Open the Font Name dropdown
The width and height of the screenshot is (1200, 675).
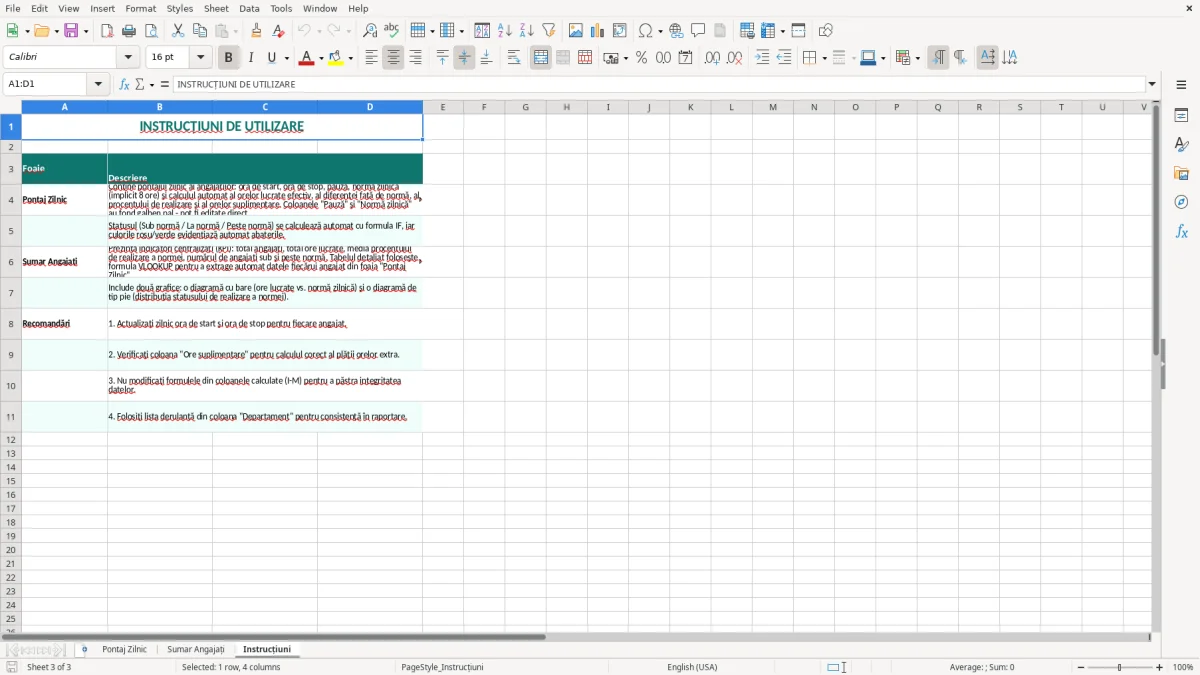pyautogui.click(x=129, y=58)
